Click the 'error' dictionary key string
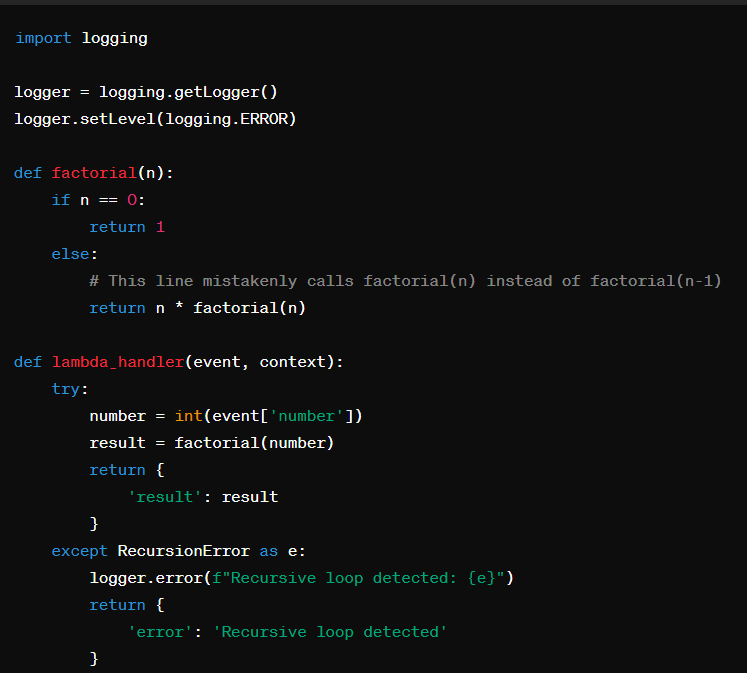 click(x=160, y=632)
